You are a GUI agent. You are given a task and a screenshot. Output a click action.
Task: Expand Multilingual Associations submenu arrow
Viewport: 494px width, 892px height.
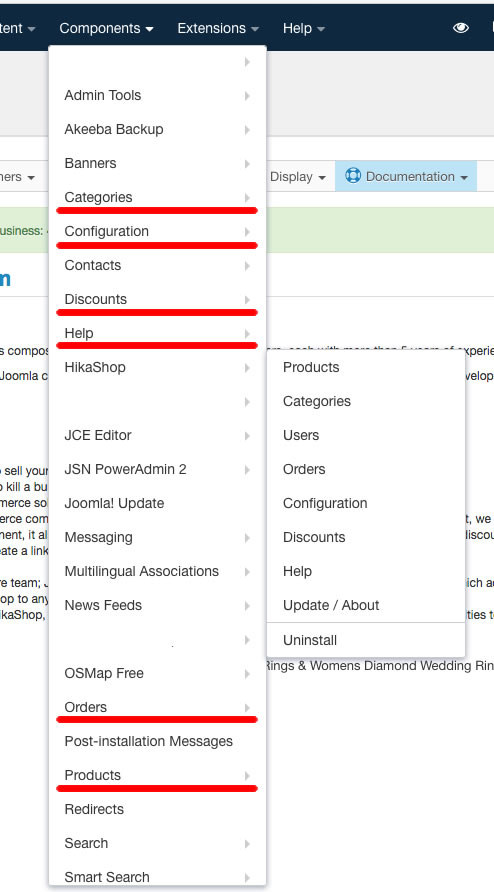(247, 572)
